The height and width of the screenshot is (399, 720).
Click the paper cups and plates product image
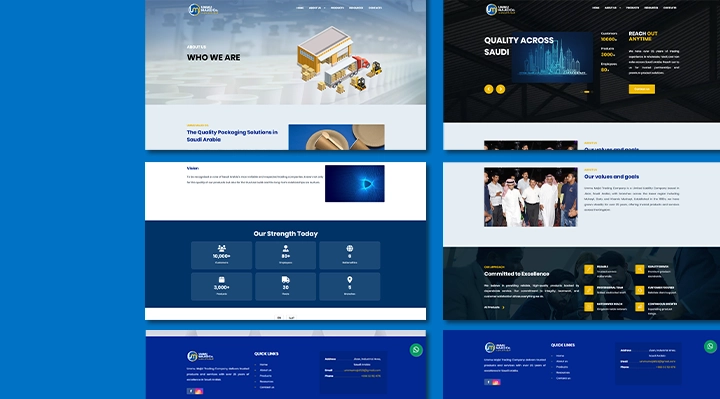point(337,137)
